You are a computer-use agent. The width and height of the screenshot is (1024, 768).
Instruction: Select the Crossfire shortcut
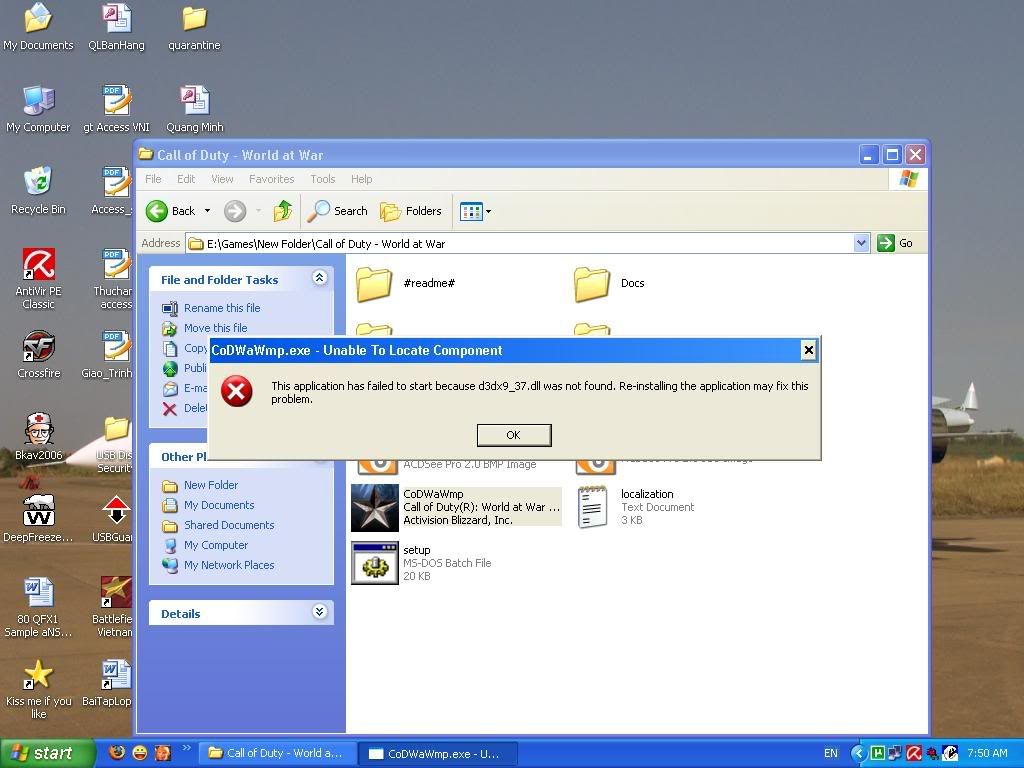pyautogui.click(x=39, y=355)
